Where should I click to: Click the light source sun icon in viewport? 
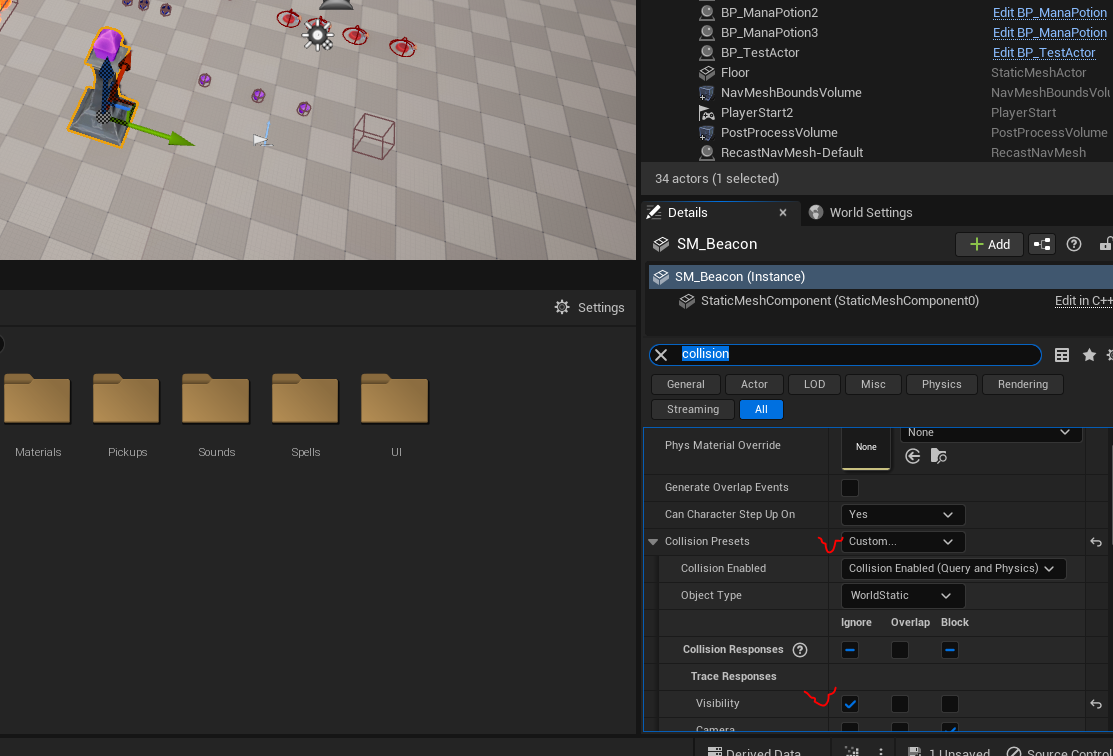tap(318, 35)
